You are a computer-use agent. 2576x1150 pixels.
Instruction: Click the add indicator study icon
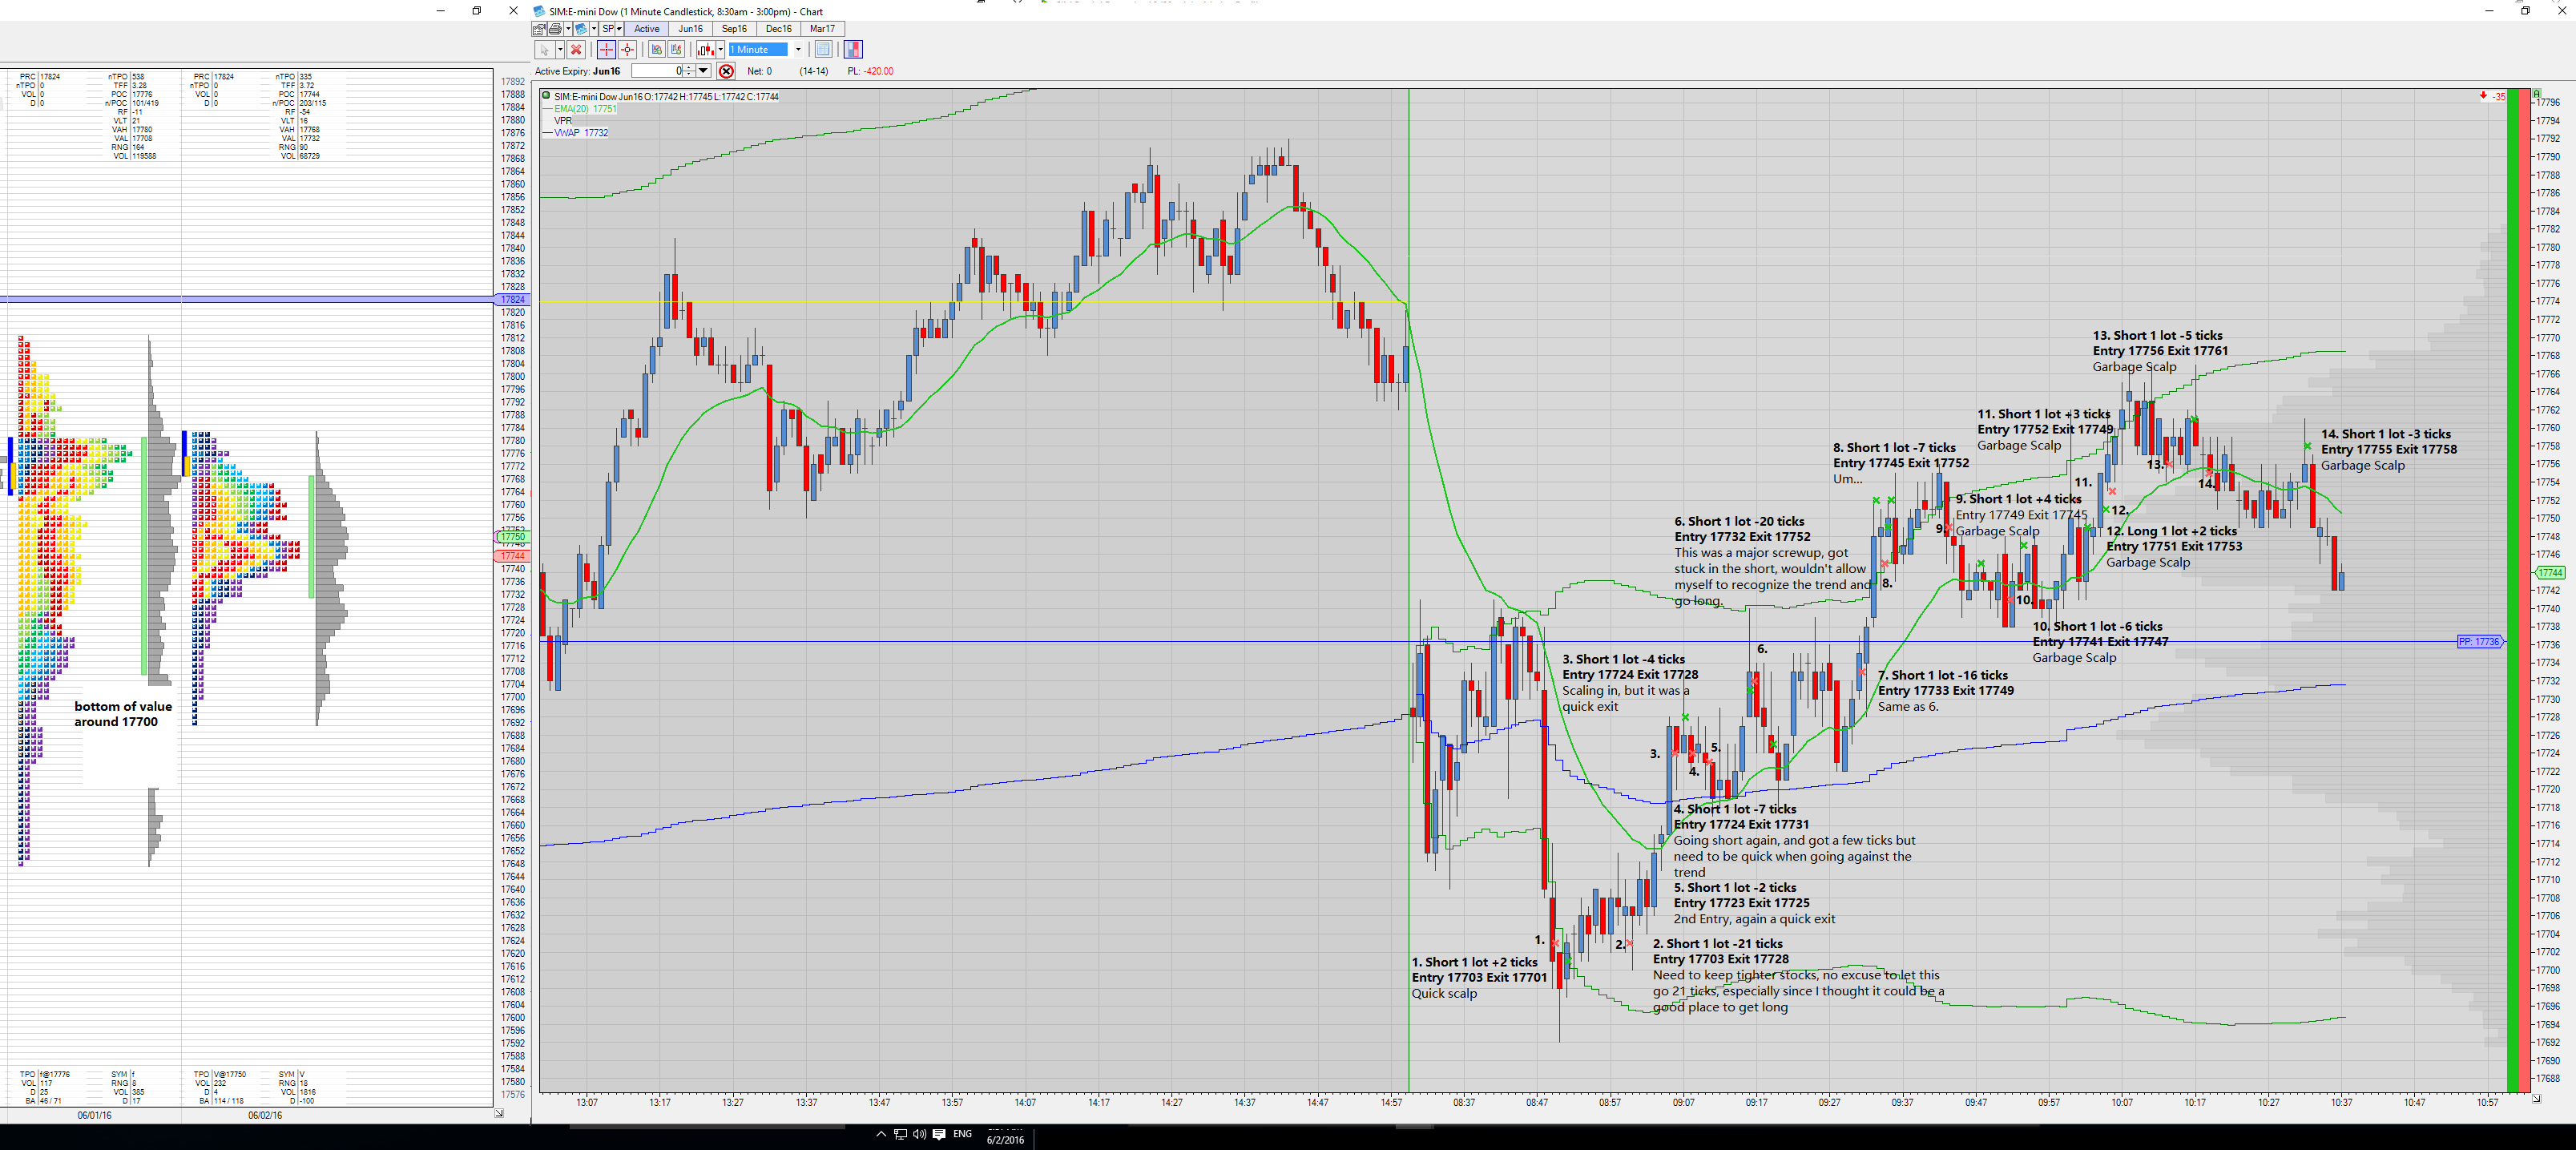coord(656,50)
